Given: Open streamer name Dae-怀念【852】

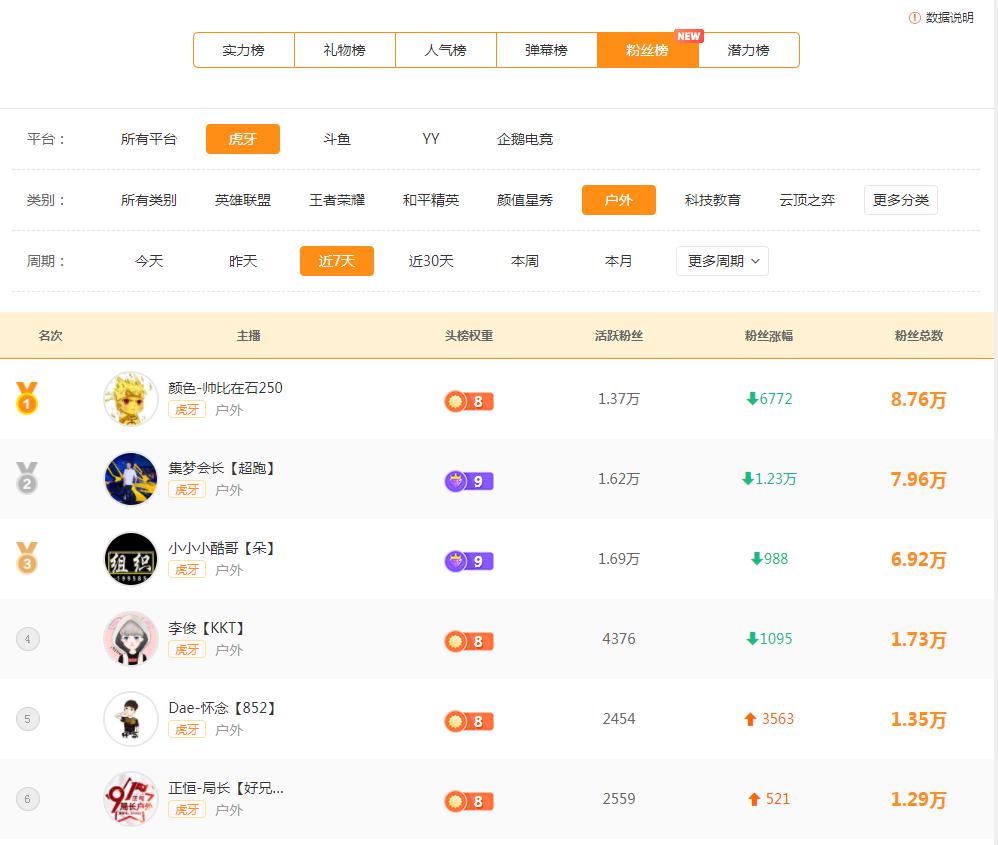Looking at the screenshot, I should click(221, 708).
